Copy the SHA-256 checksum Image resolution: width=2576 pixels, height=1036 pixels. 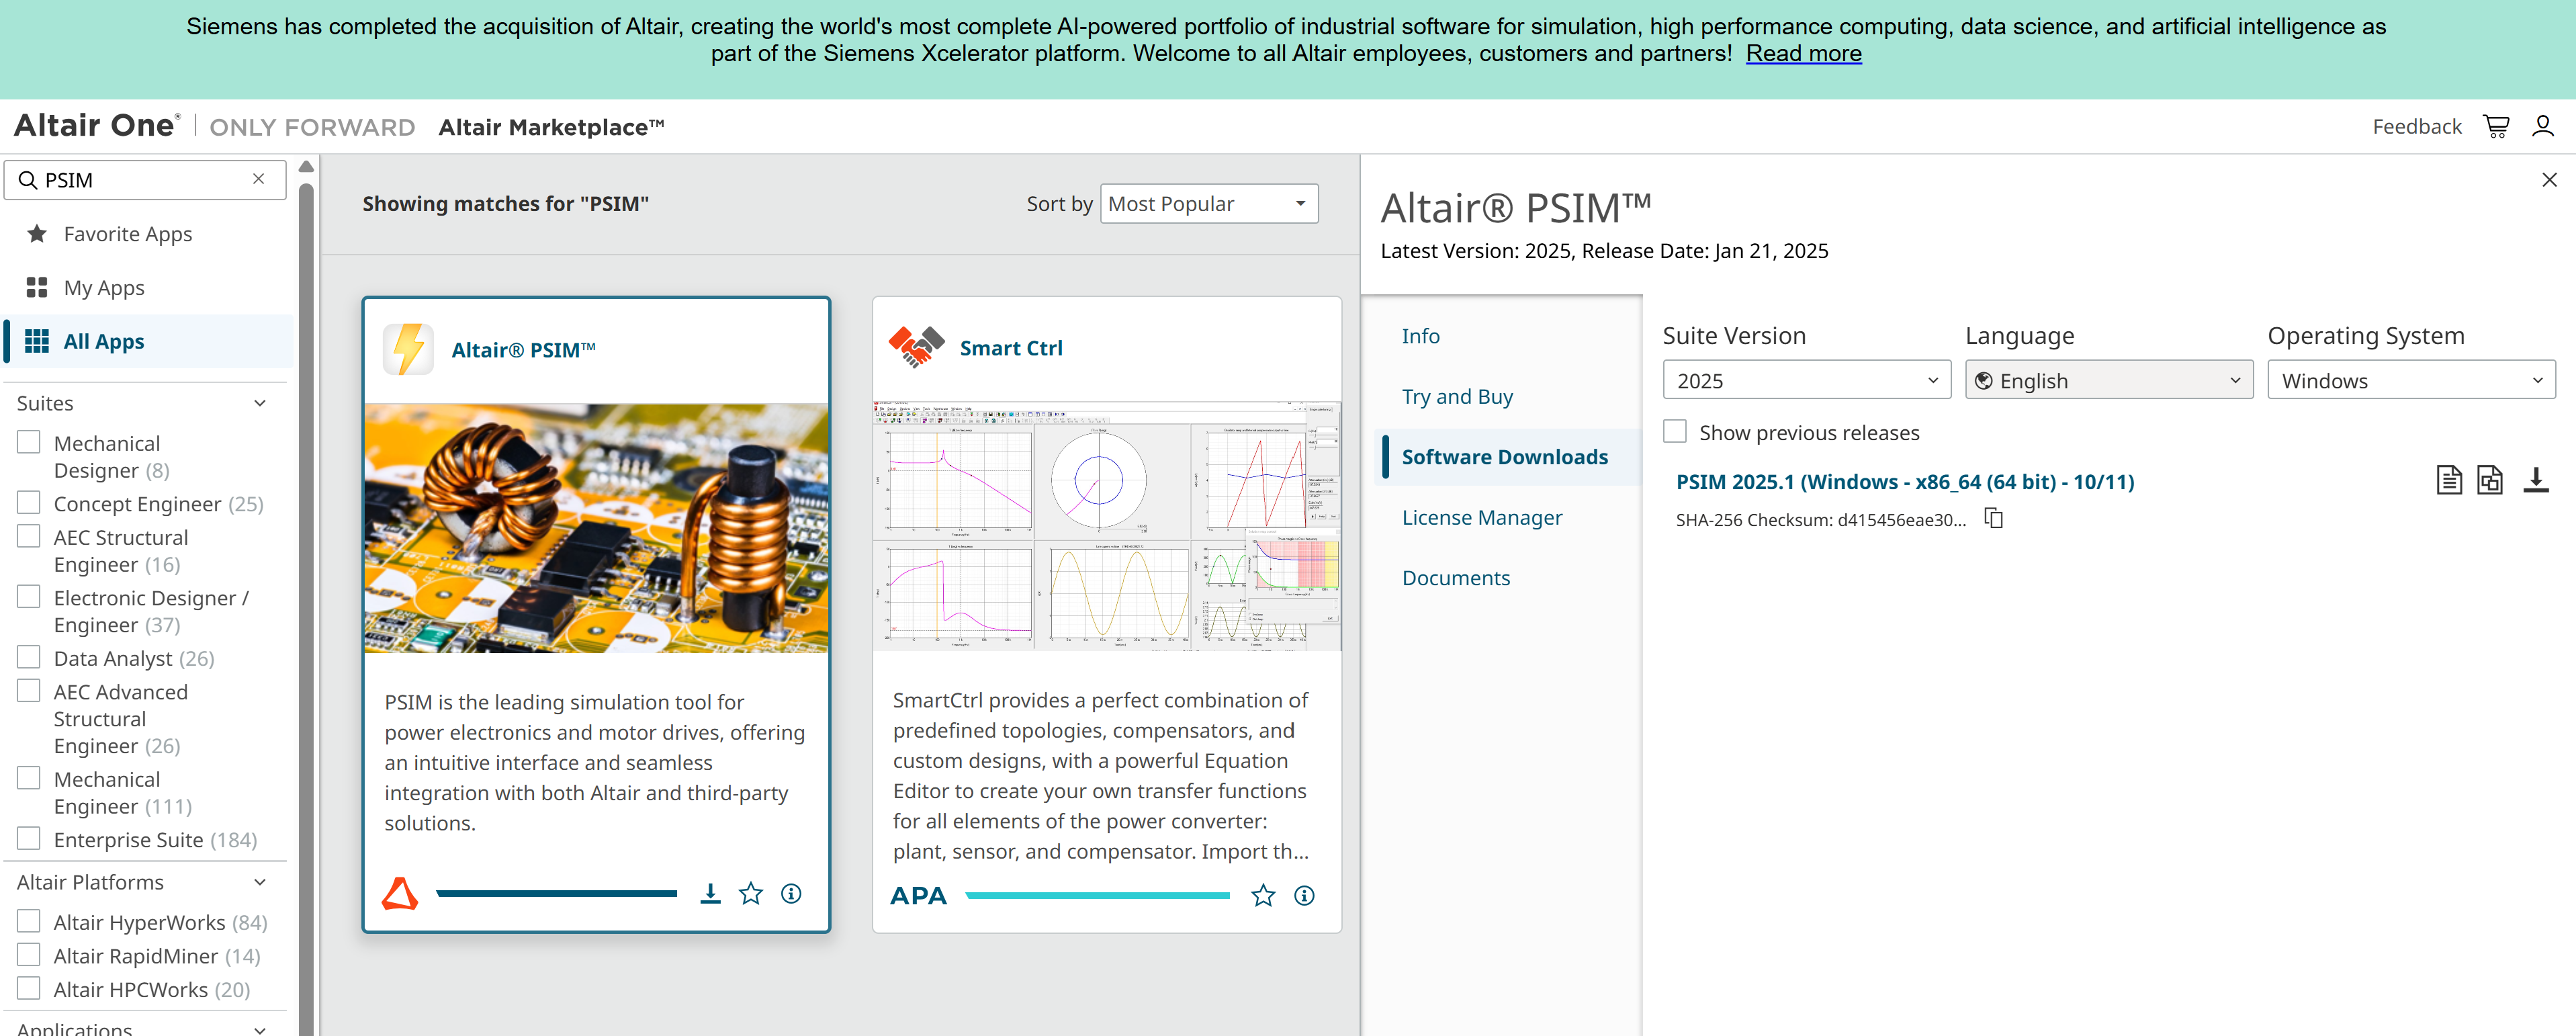[x=1994, y=518]
